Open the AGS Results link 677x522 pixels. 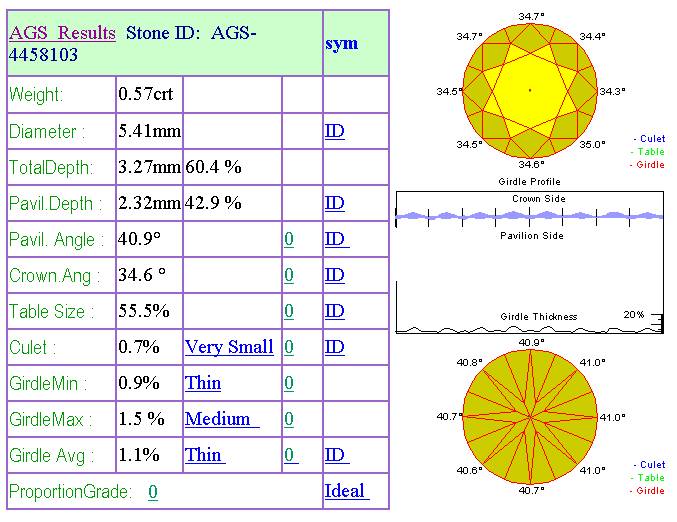[63, 33]
